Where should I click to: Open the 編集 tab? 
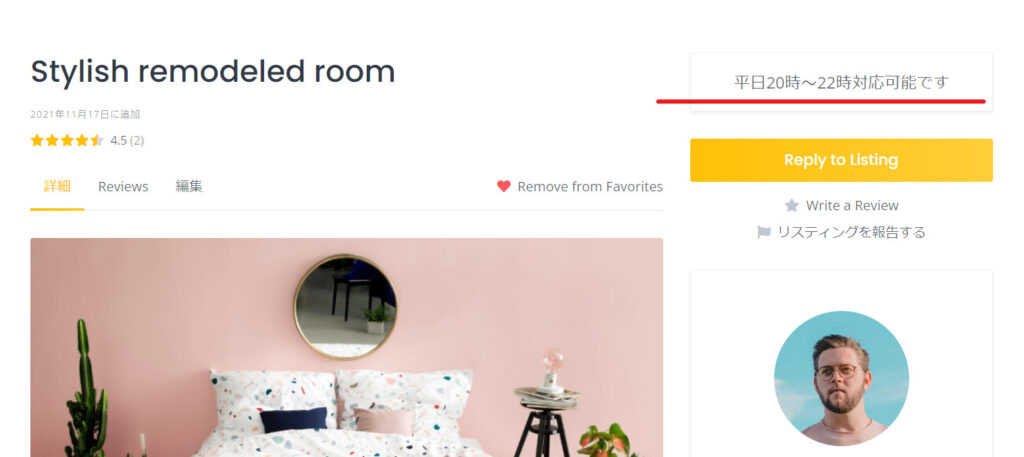coord(189,186)
